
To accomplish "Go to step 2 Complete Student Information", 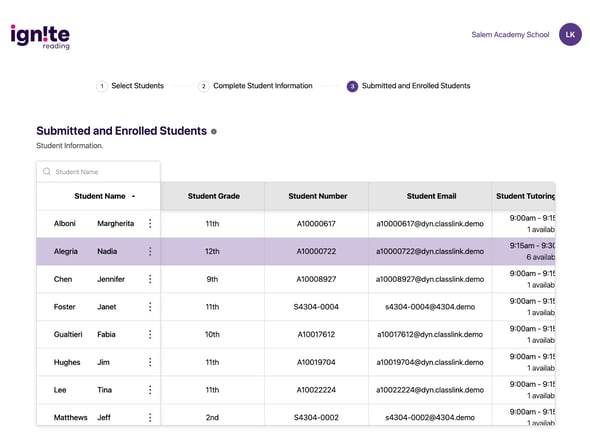I will tap(255, 86).
